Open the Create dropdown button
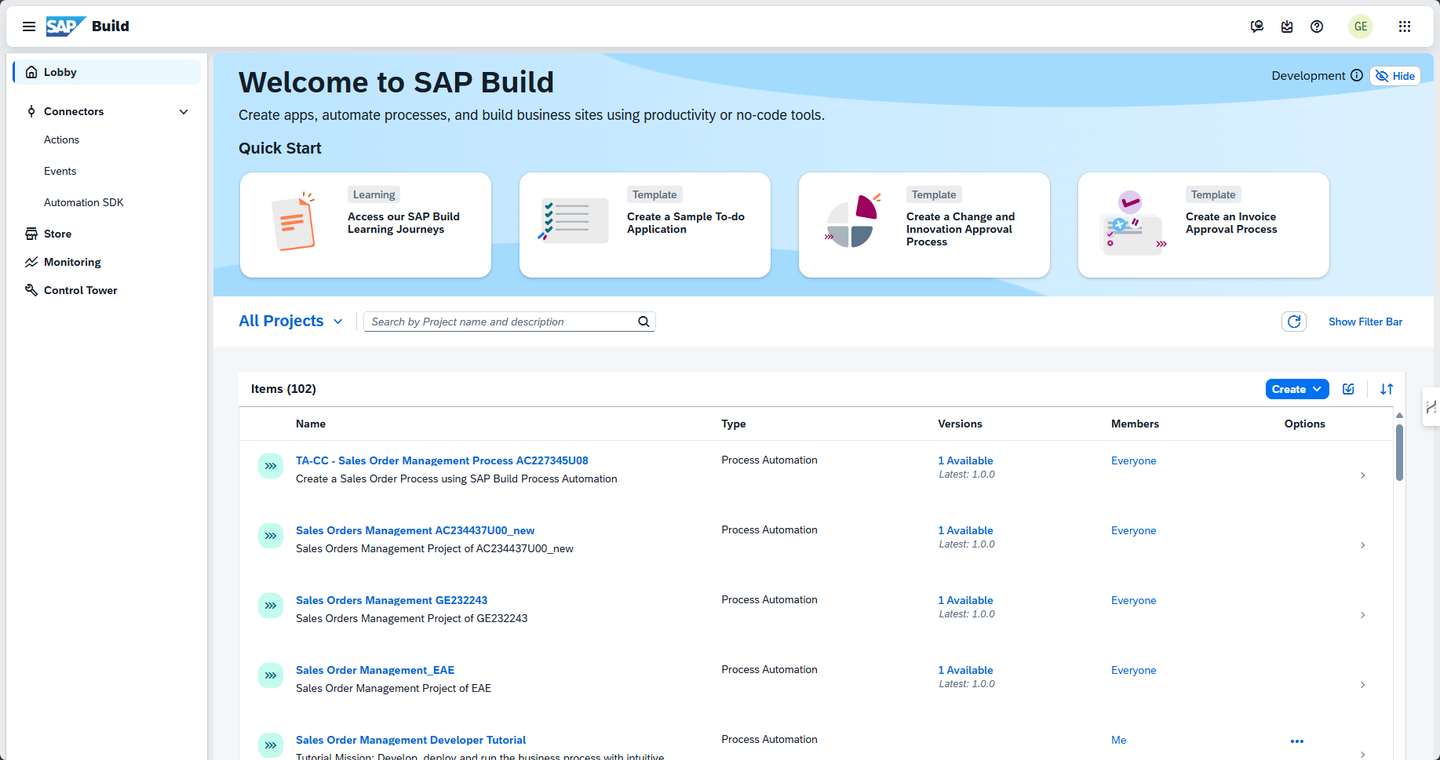Viewport: 1440px width, 760px height. click(x=1297, y=389)
